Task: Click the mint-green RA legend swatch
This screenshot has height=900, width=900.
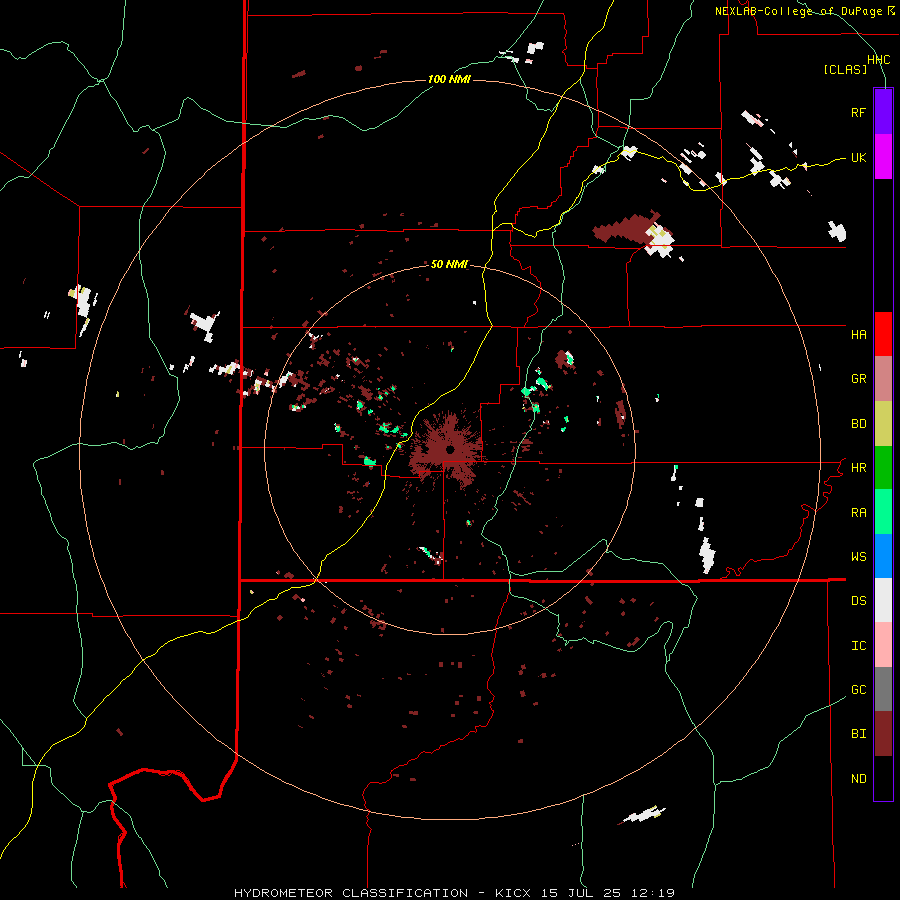Action: pyautogui.click(x=883, y=512)
